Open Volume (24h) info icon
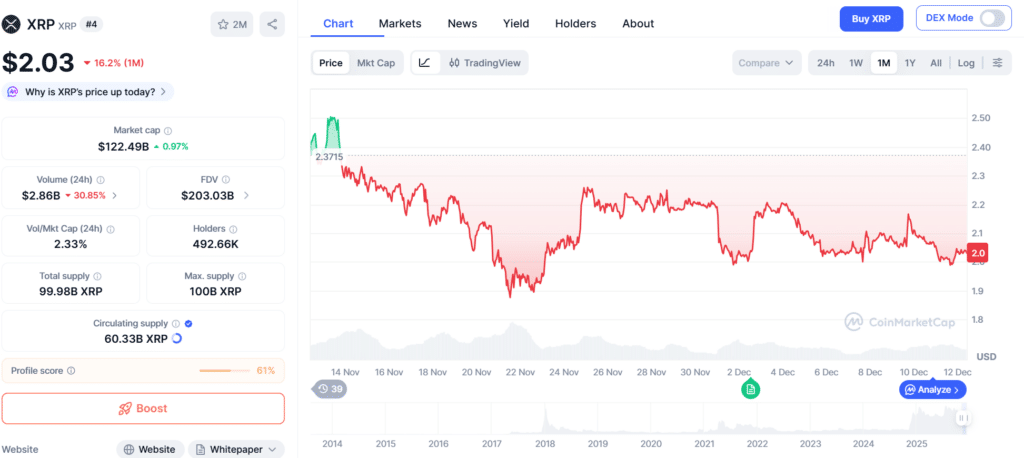This screenshot has width=1024, height=458. (101, 180)
